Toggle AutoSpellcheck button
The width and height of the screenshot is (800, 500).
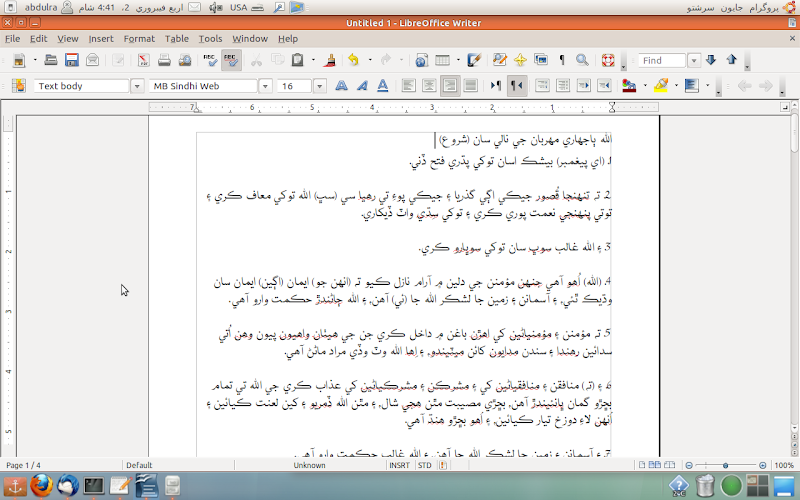[231, 60]
